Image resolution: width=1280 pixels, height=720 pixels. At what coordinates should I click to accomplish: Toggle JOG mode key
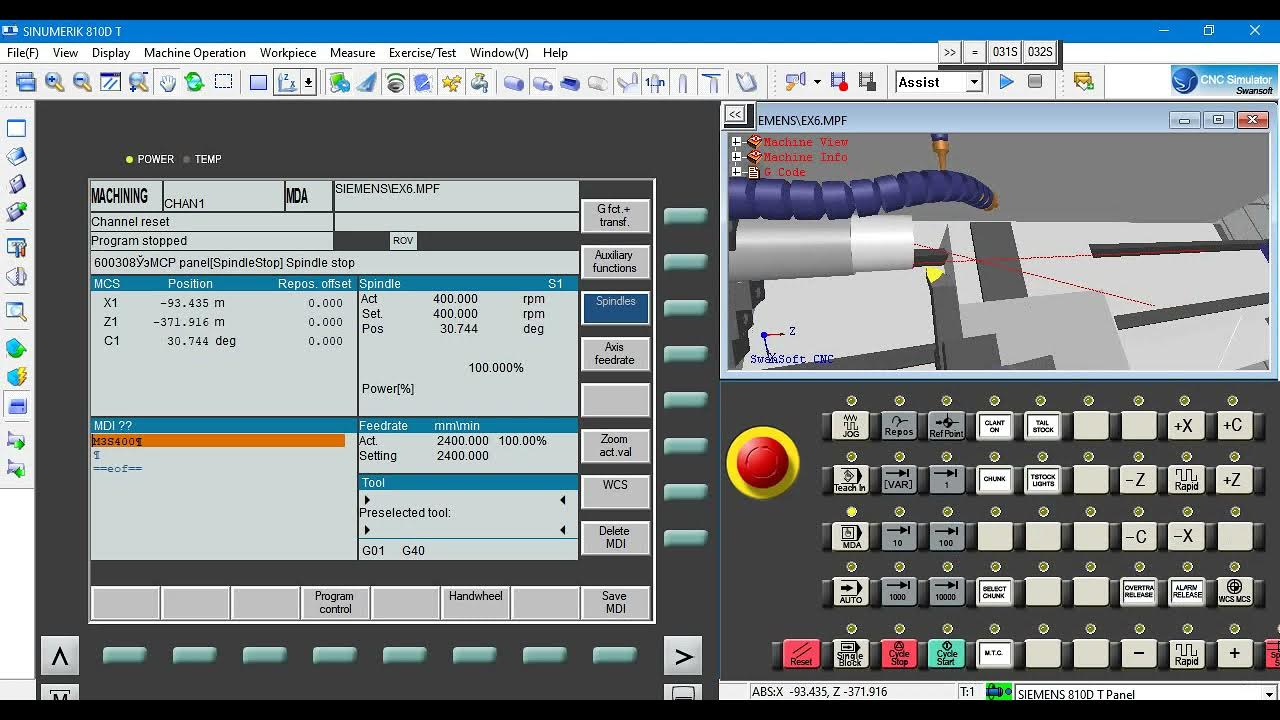(850, 425)
